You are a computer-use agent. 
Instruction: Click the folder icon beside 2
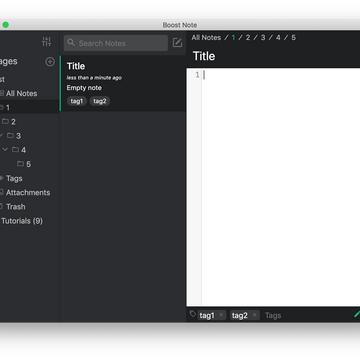point(5,121)
